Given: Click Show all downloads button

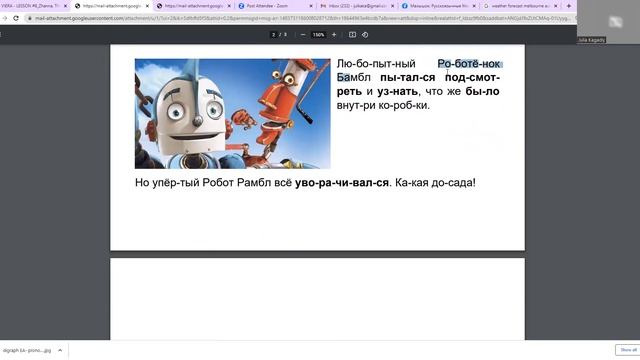Looking at the screenshot, I should point(628,350).
